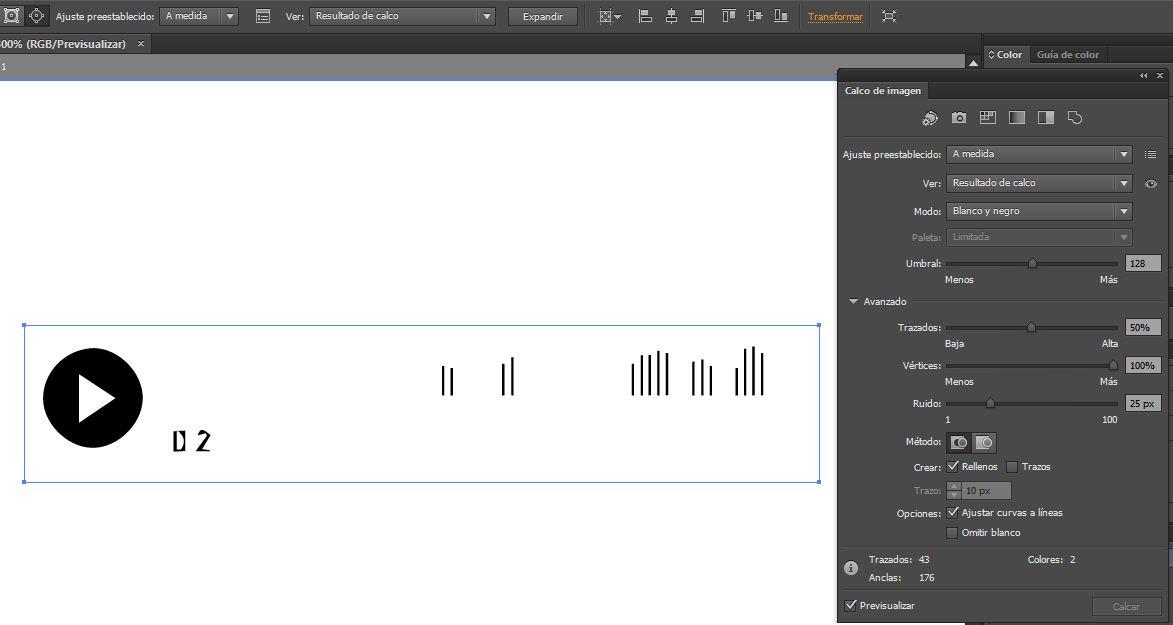Align objects to vertical center
1173x625 pixels.
coord(755,16)
